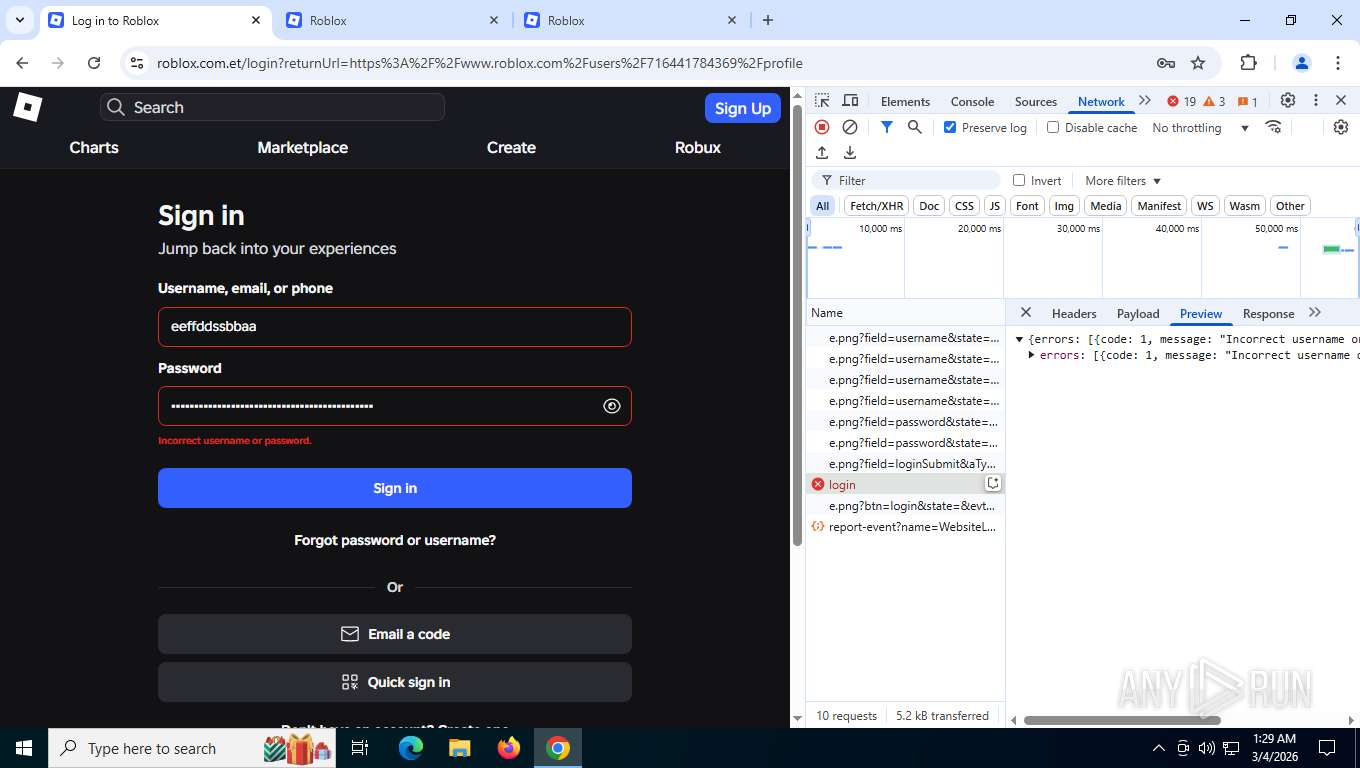Clear the network log
The height and width of the screenshot is (768, 1360).
pos(850,127)
